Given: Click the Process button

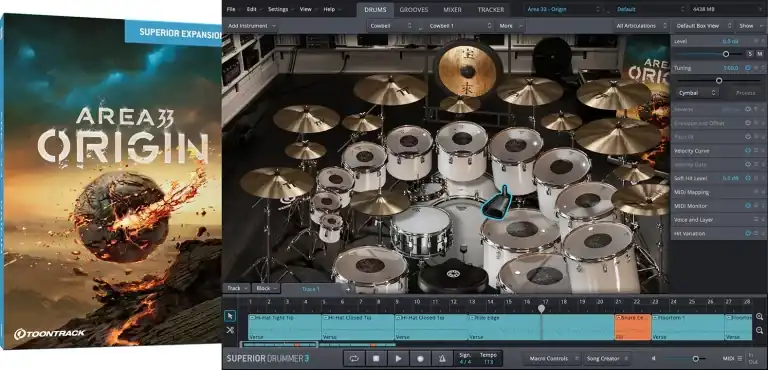Looking at the screenshot, I should [745, 93].
